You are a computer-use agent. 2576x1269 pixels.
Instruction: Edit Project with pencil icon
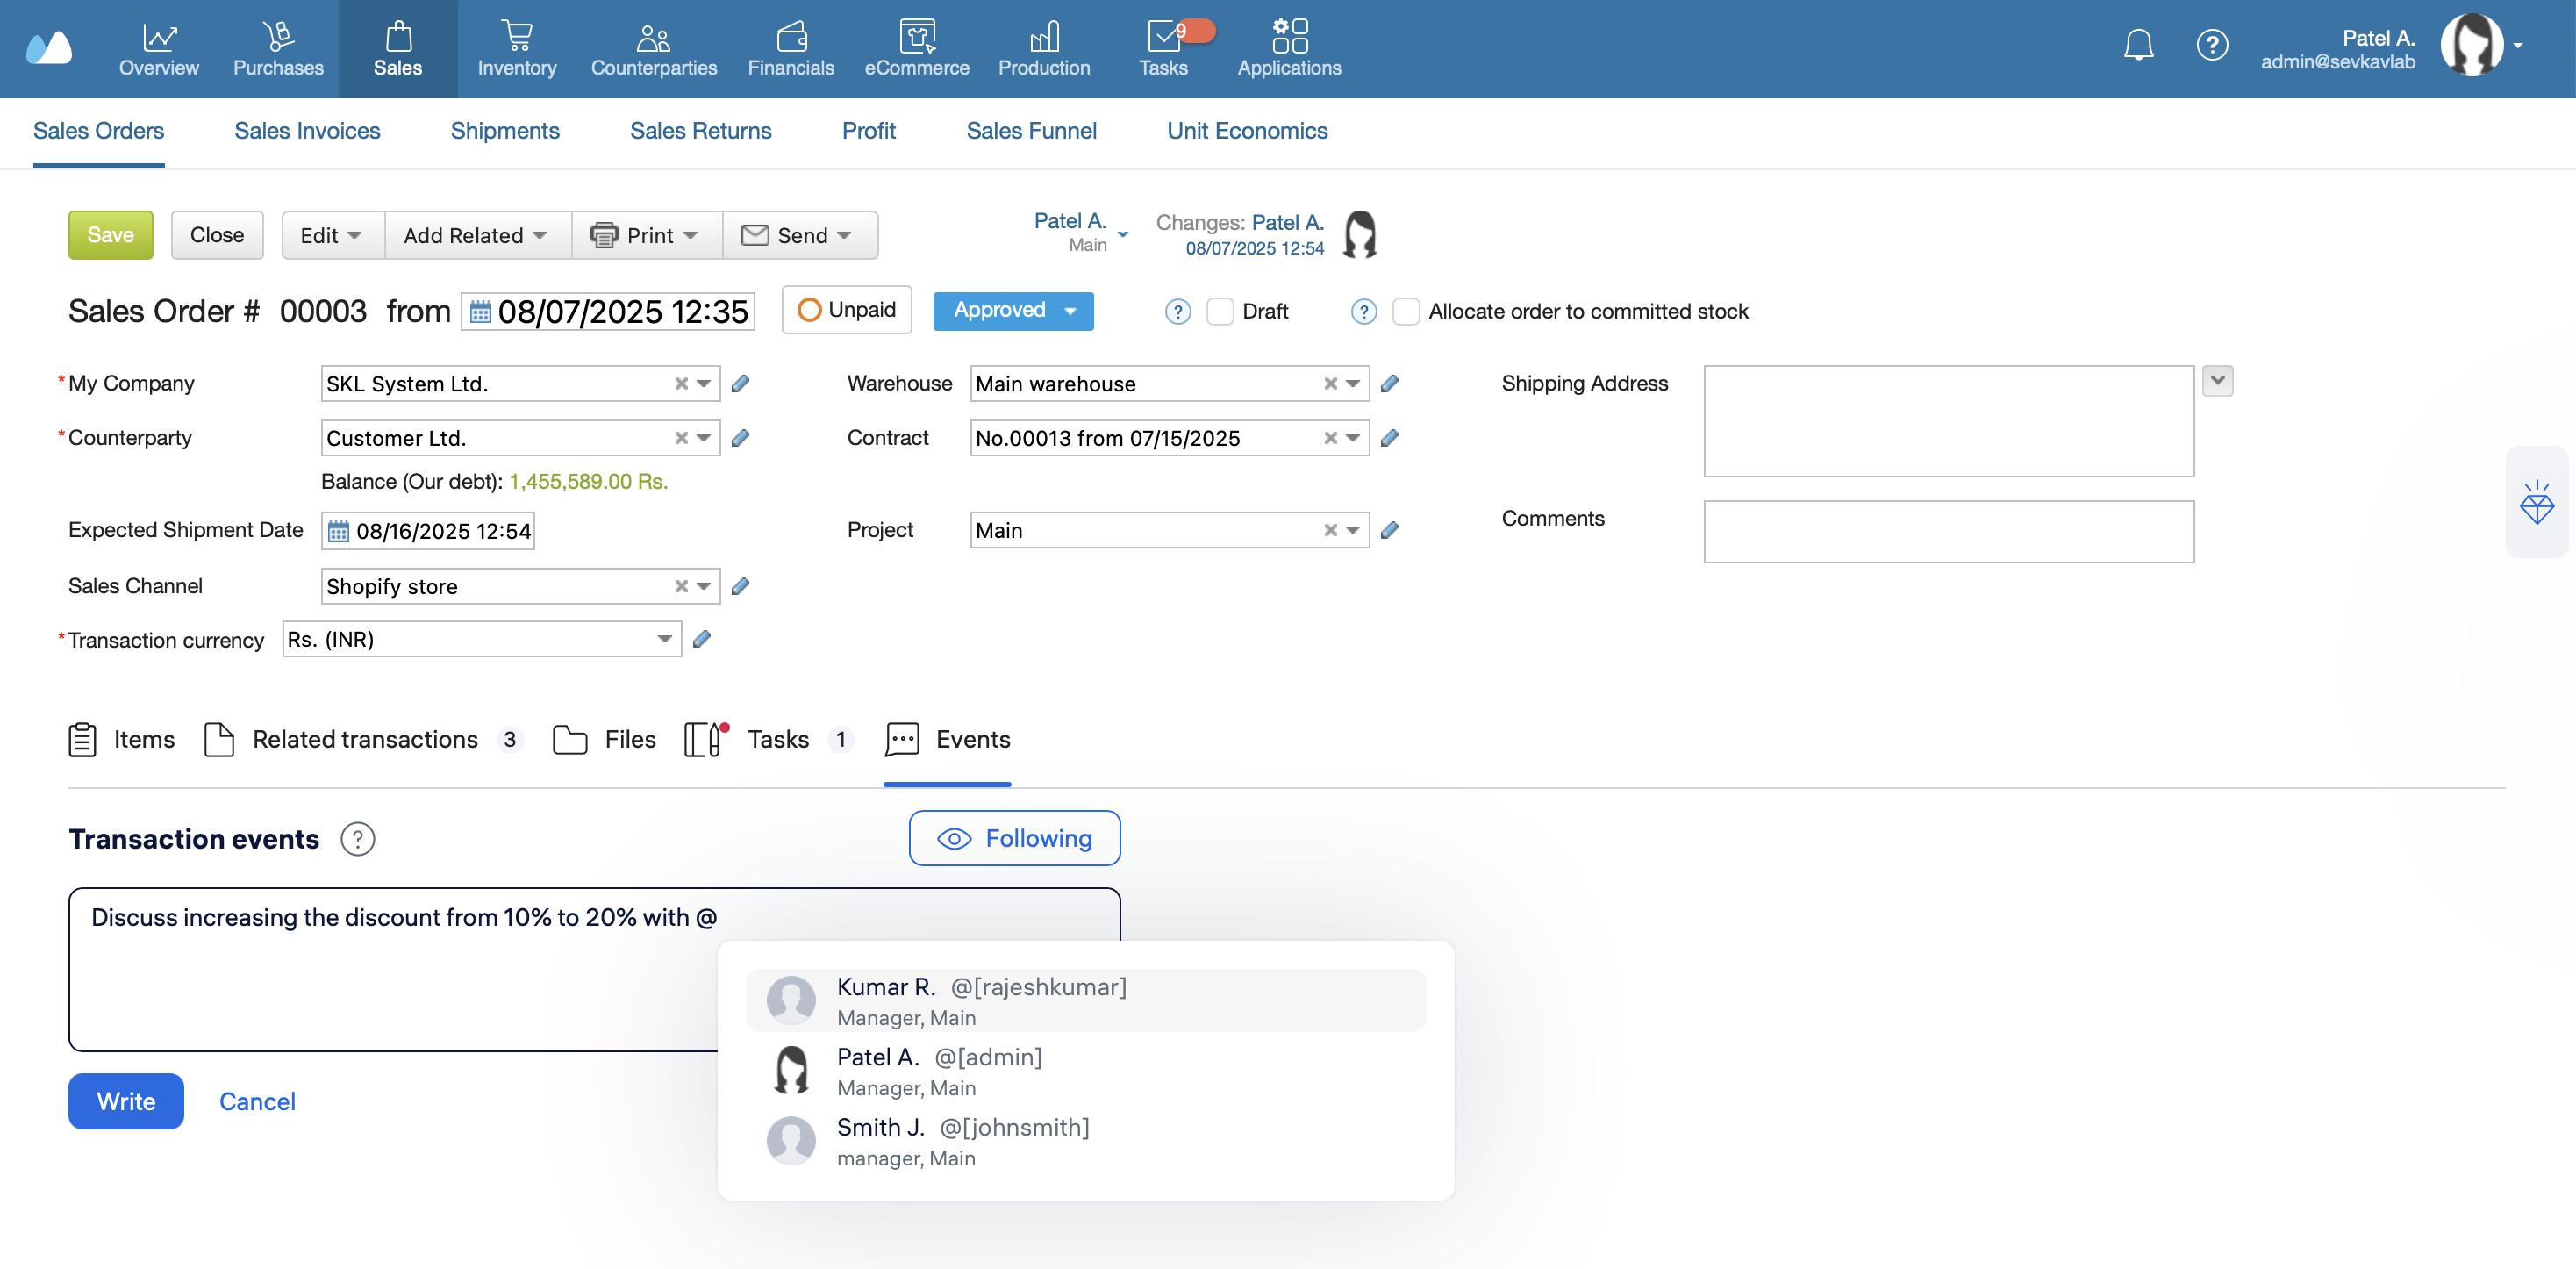tap(1389, 530)
